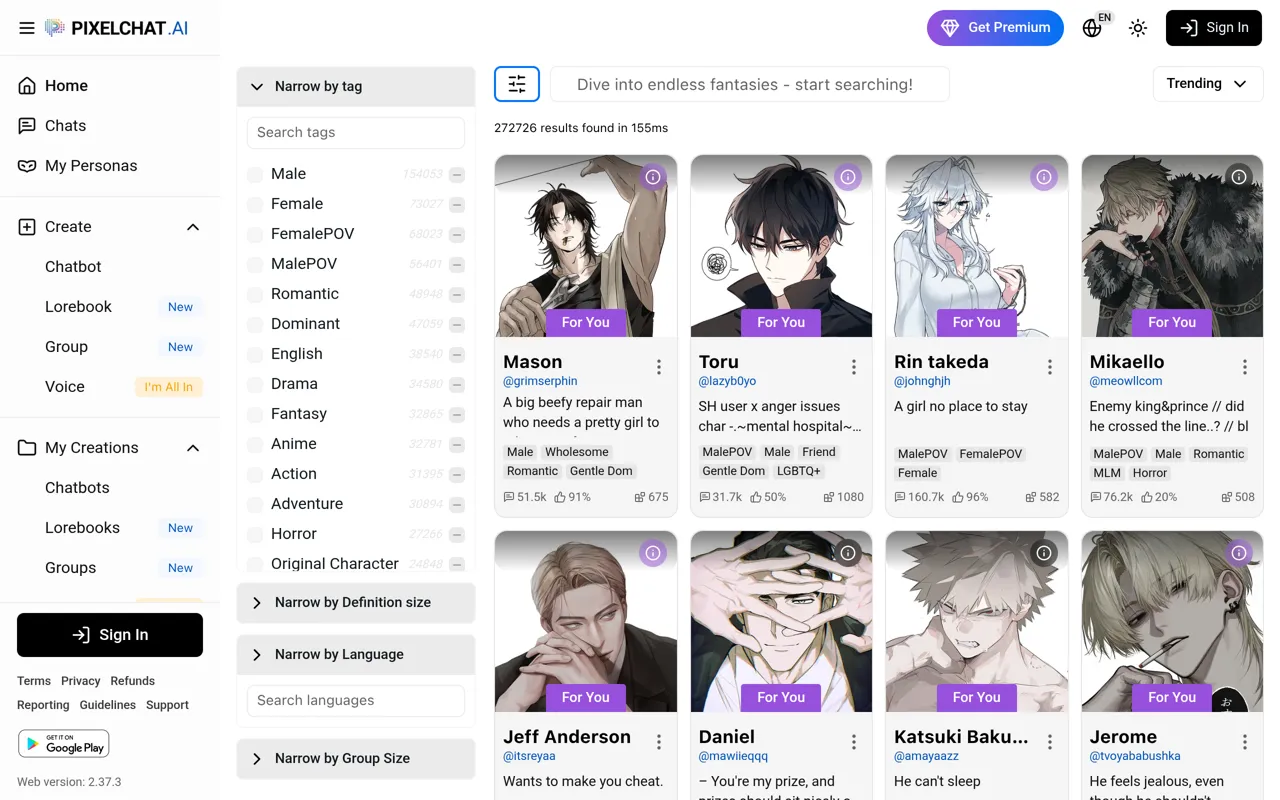The height and width of the screenshot is (800, 1280).
Task: Open the language globe icon
Action: [1092, 28]
